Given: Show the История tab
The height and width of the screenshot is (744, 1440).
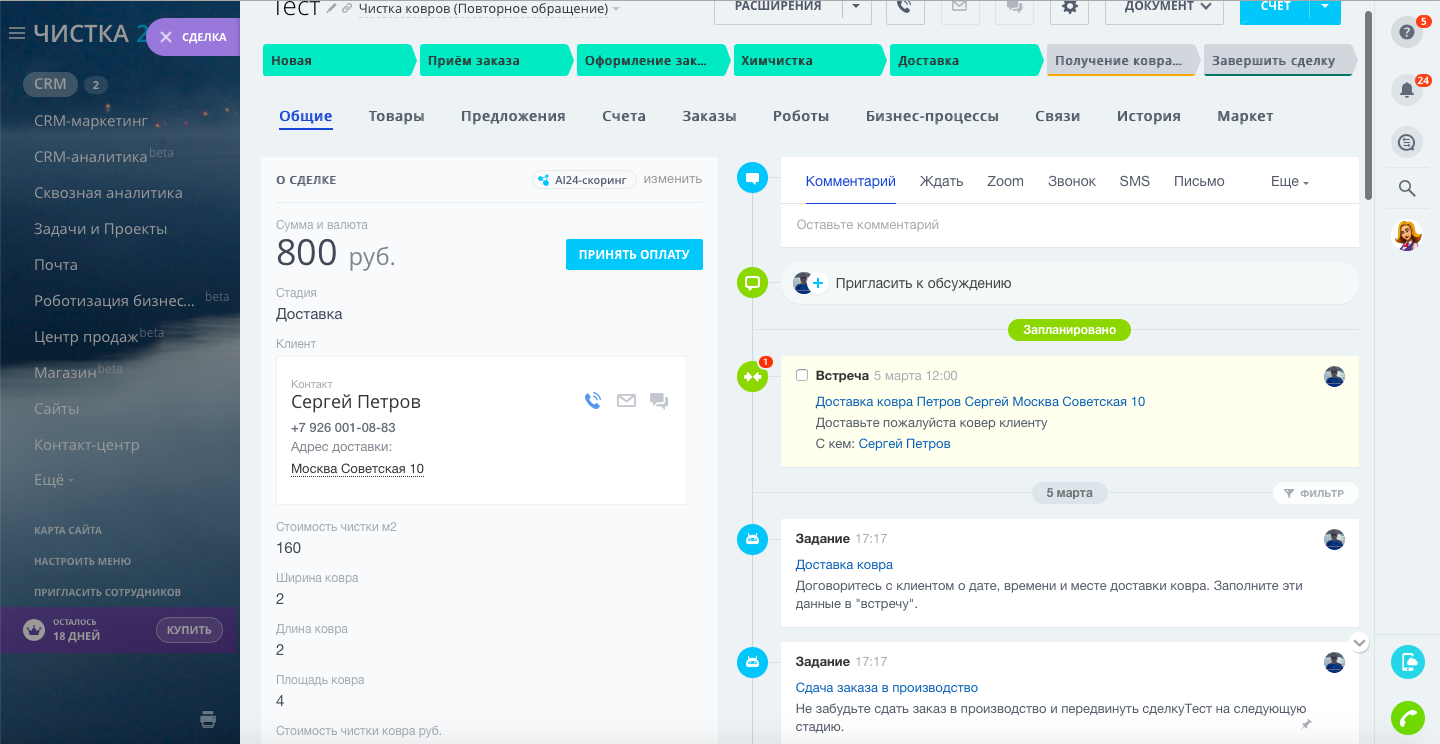Looking at the screenshot, I should [1149, 116].
